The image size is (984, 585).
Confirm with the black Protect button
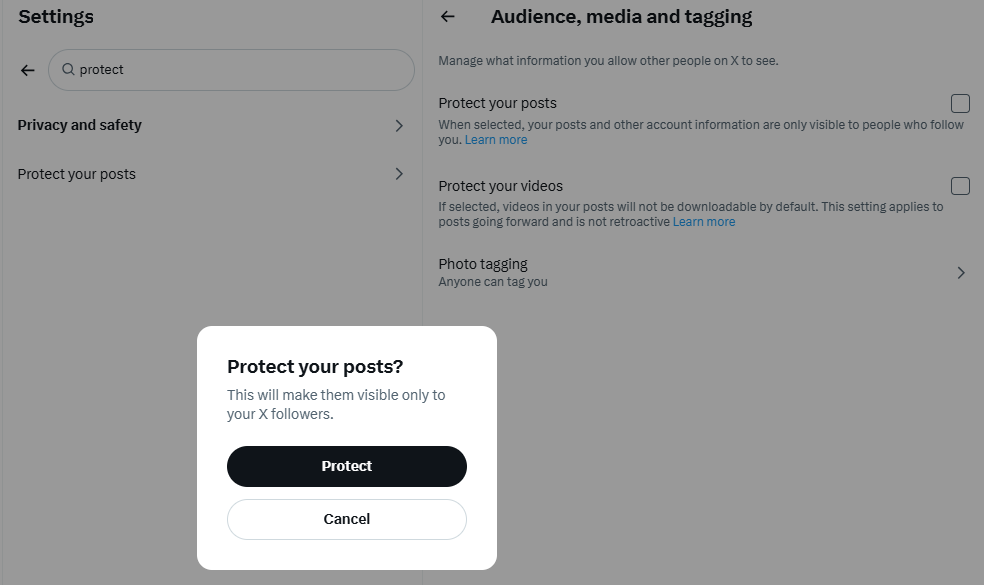[347, 466]
